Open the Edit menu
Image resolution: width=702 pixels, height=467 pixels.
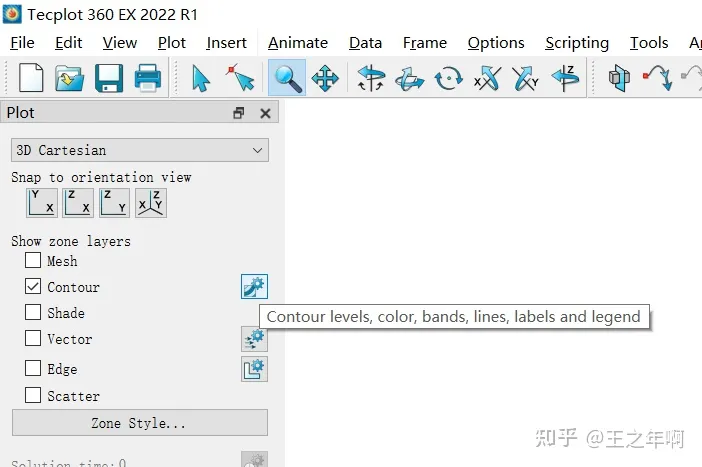(68, 43)
